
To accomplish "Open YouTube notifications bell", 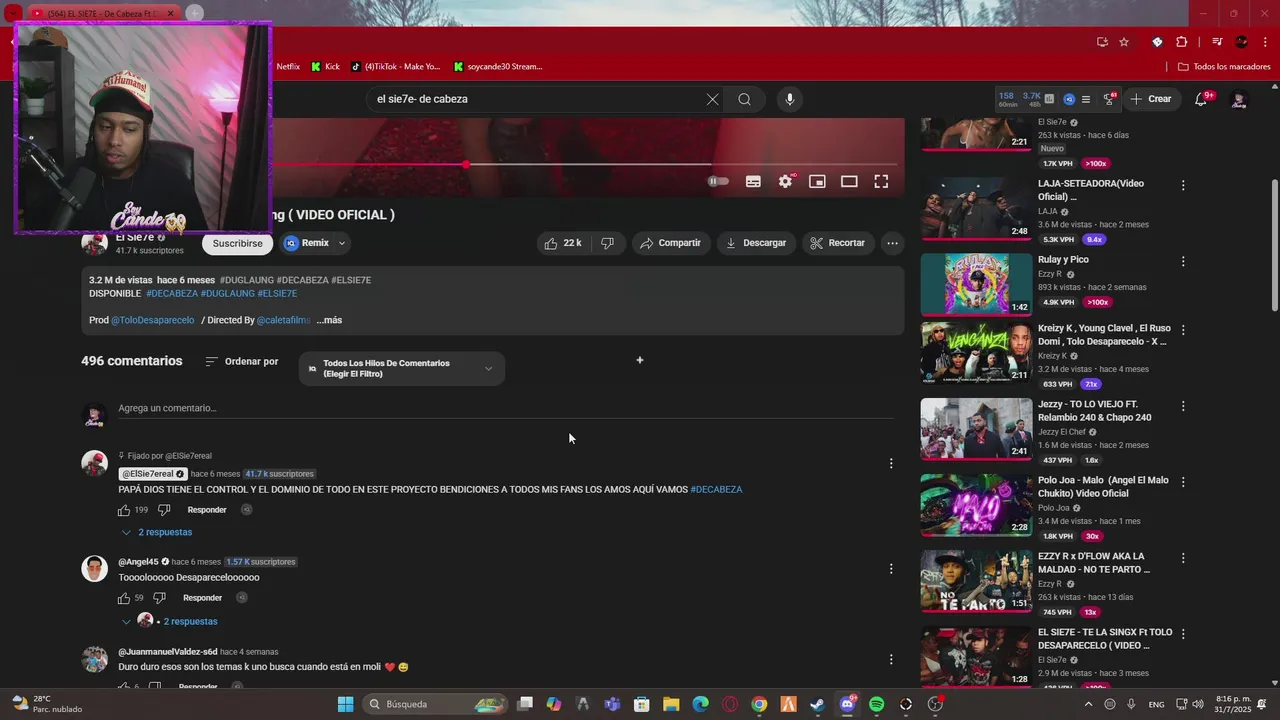I will click(x=1201, y=99).
